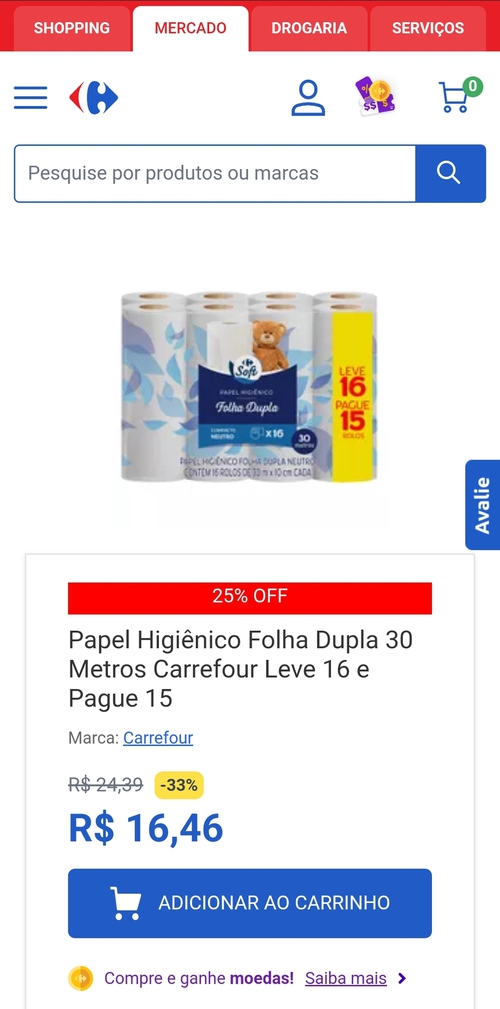Viewport: 500px width, 1009px height.
Task: Open the hamburger navigation menu
Action: (30, 98)
